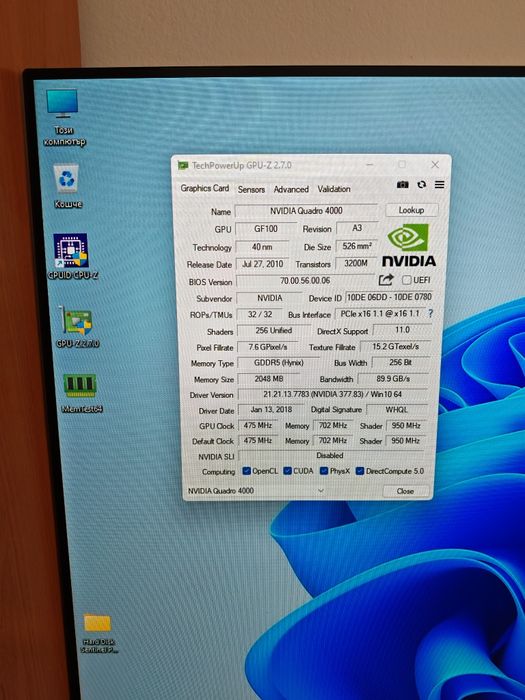Click the Shaders value 256 Unified
Viewport: 525px width, 700px height.
coord(274,330)
